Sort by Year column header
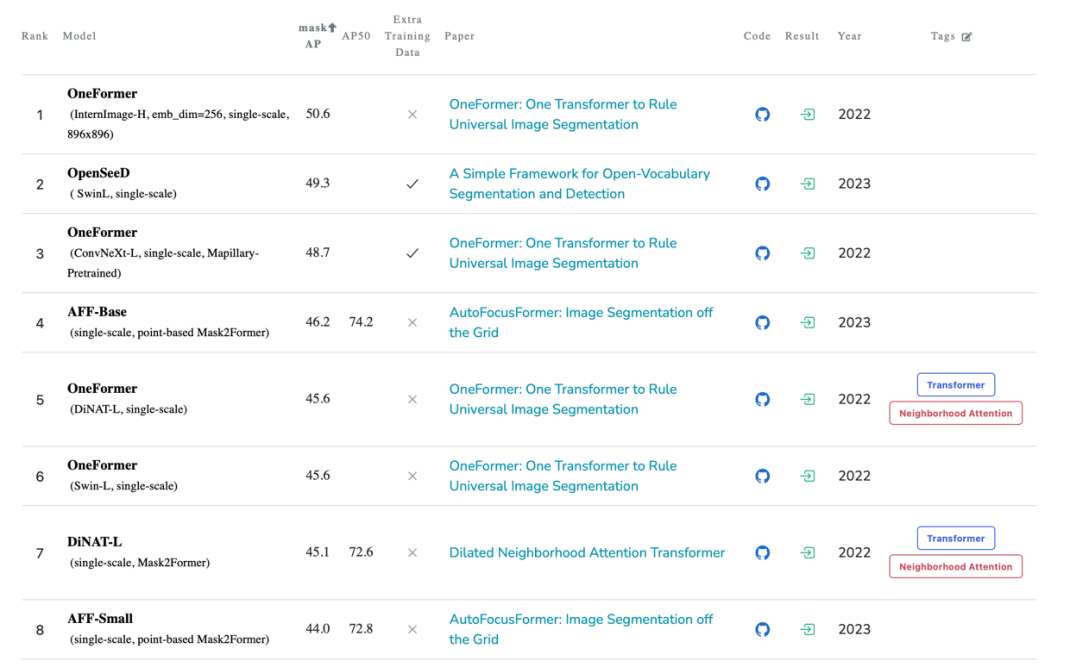 (849, 36)
